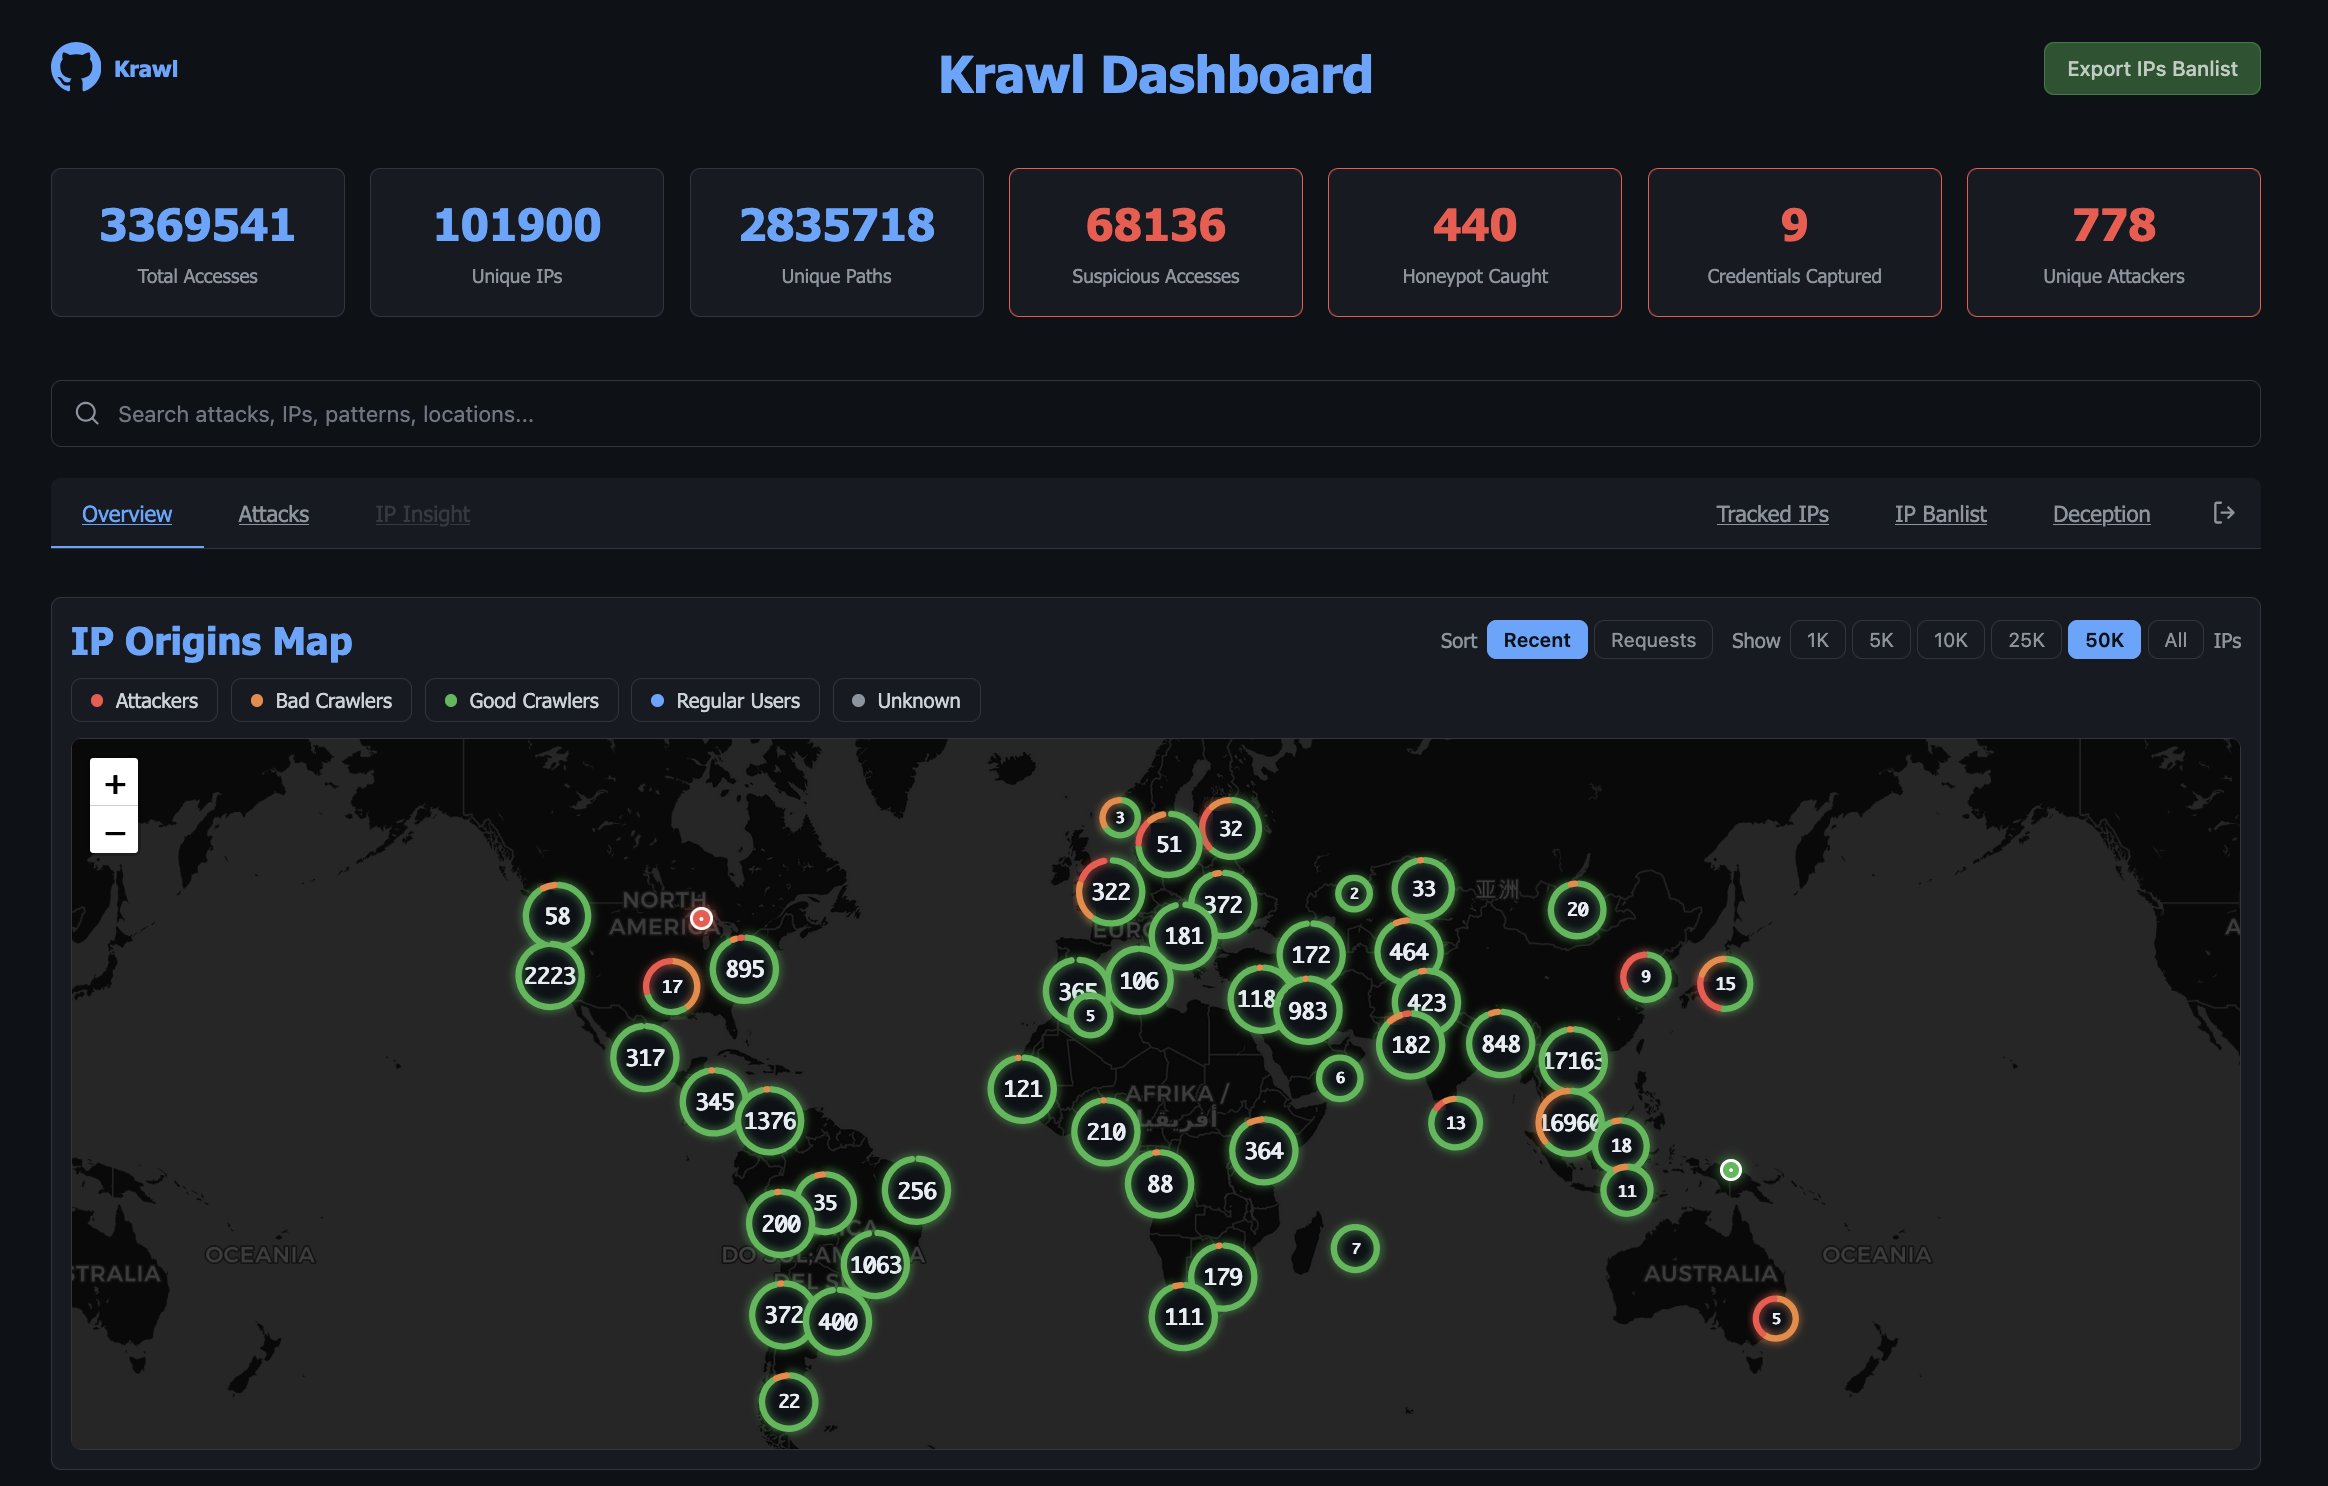This screenshot has height=1486, width=2328.
Task: Open the 983 cluster marker
Action: (x=1307, y=1011)
